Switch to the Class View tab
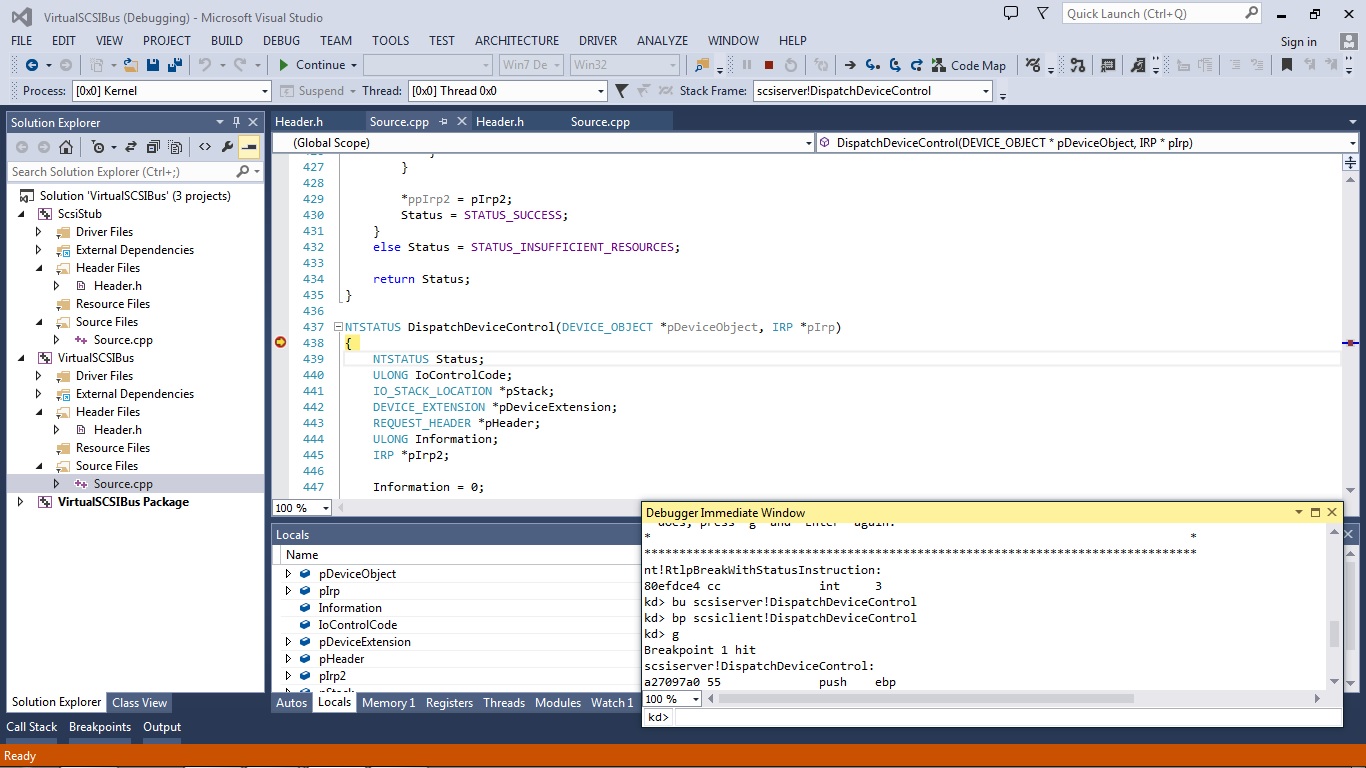 click(140, 703)
